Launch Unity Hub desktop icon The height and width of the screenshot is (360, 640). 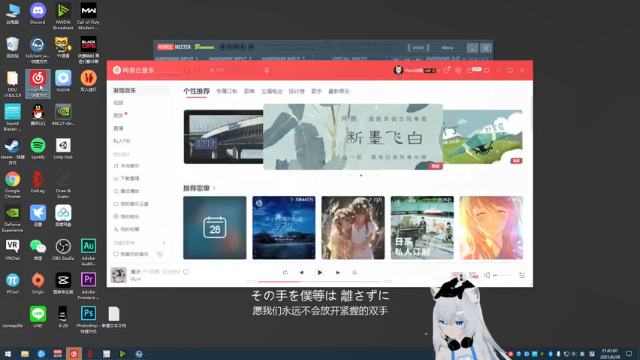click(x=63, y=148)
